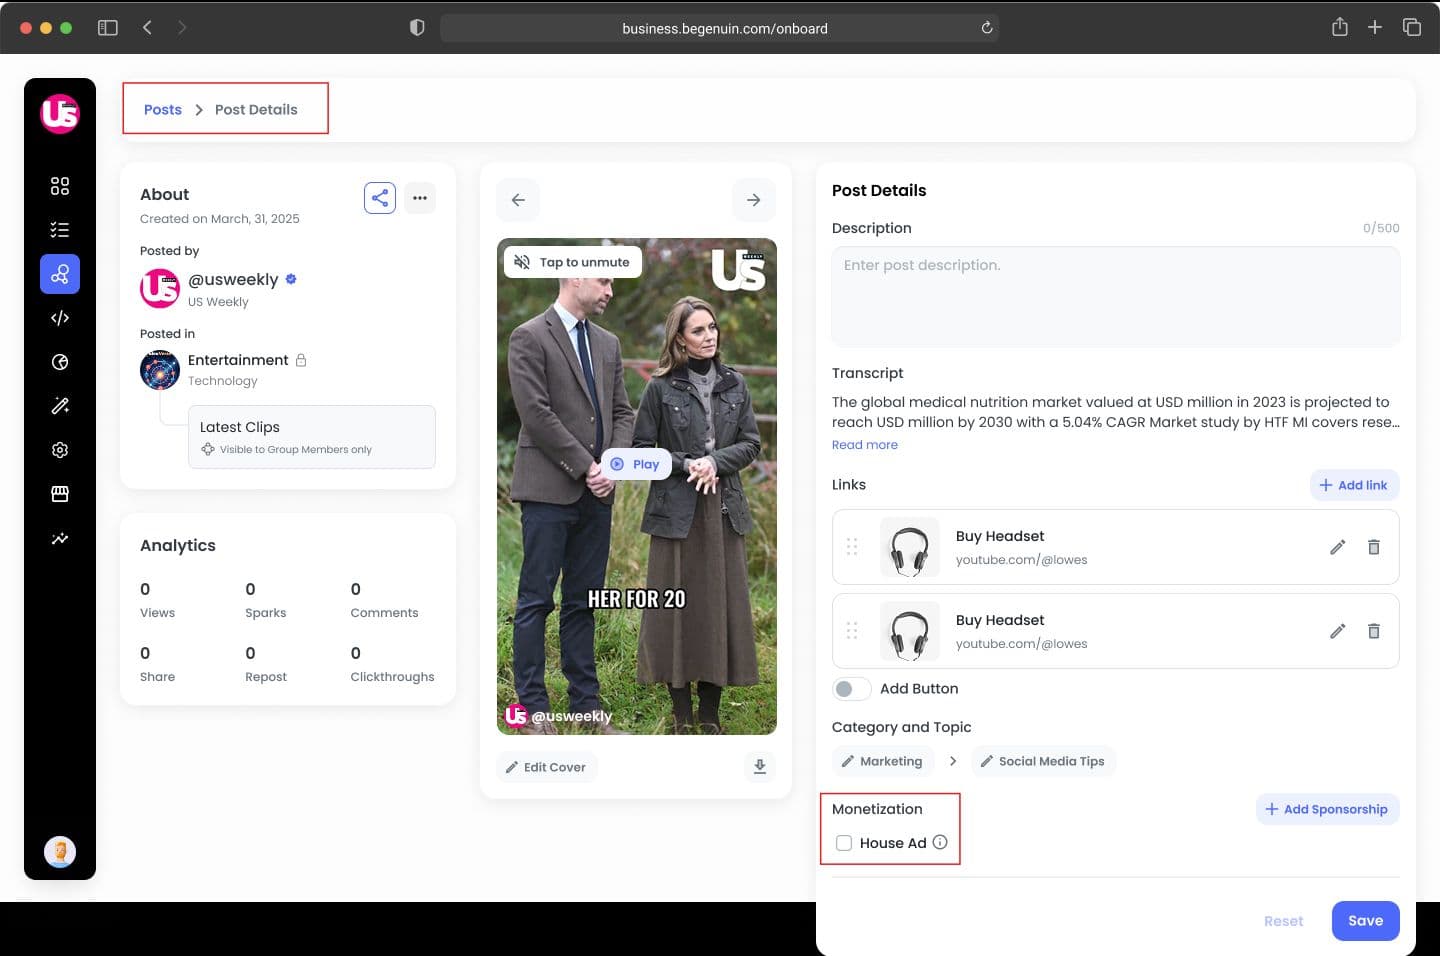Viewport: 1440px width, 956px height.
Task: Enable the House Ad checkbox
Action: [844, 843]
